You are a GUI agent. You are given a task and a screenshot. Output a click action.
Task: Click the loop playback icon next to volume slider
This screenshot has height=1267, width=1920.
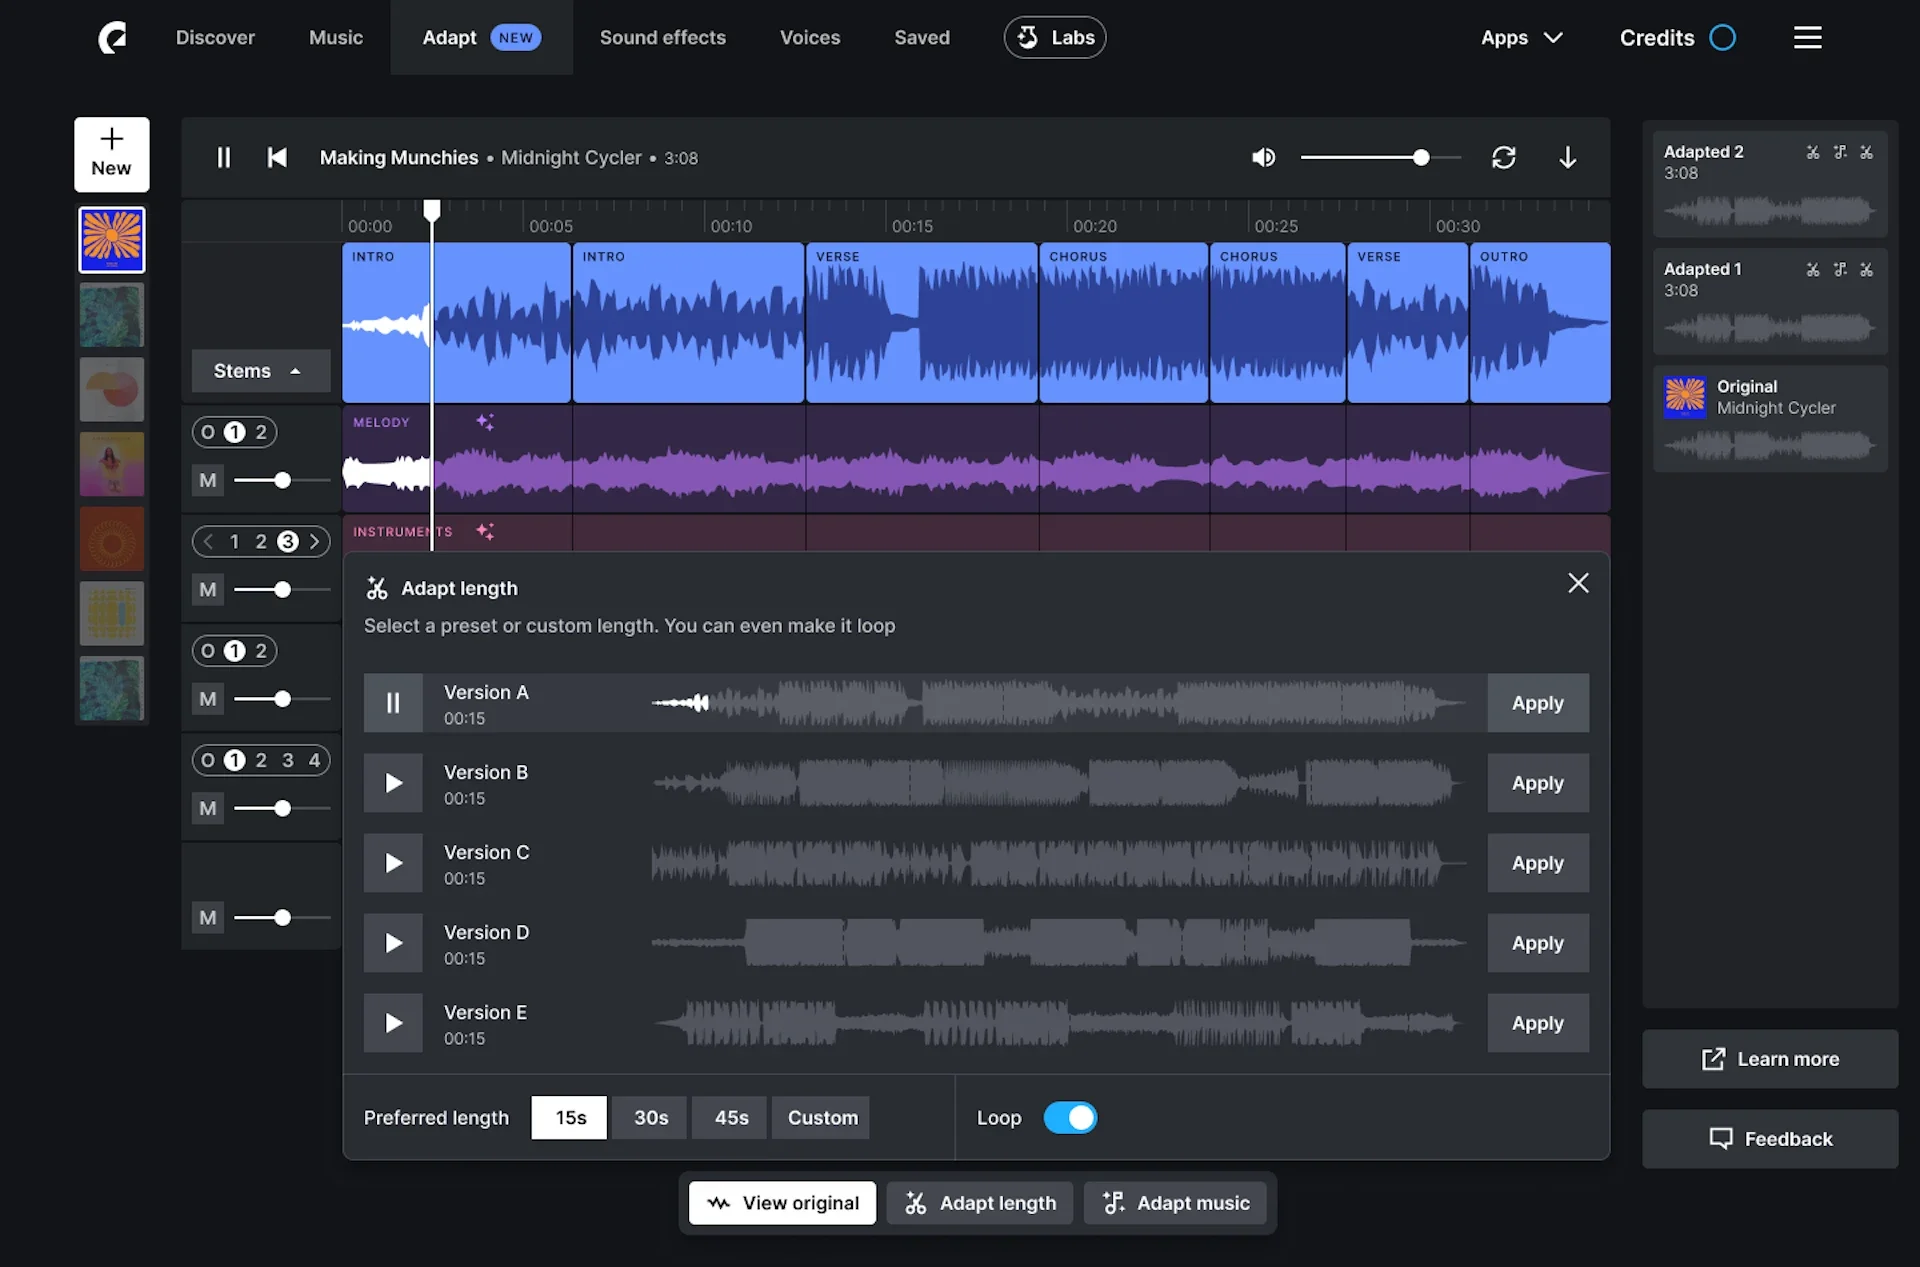point(1504,157)
